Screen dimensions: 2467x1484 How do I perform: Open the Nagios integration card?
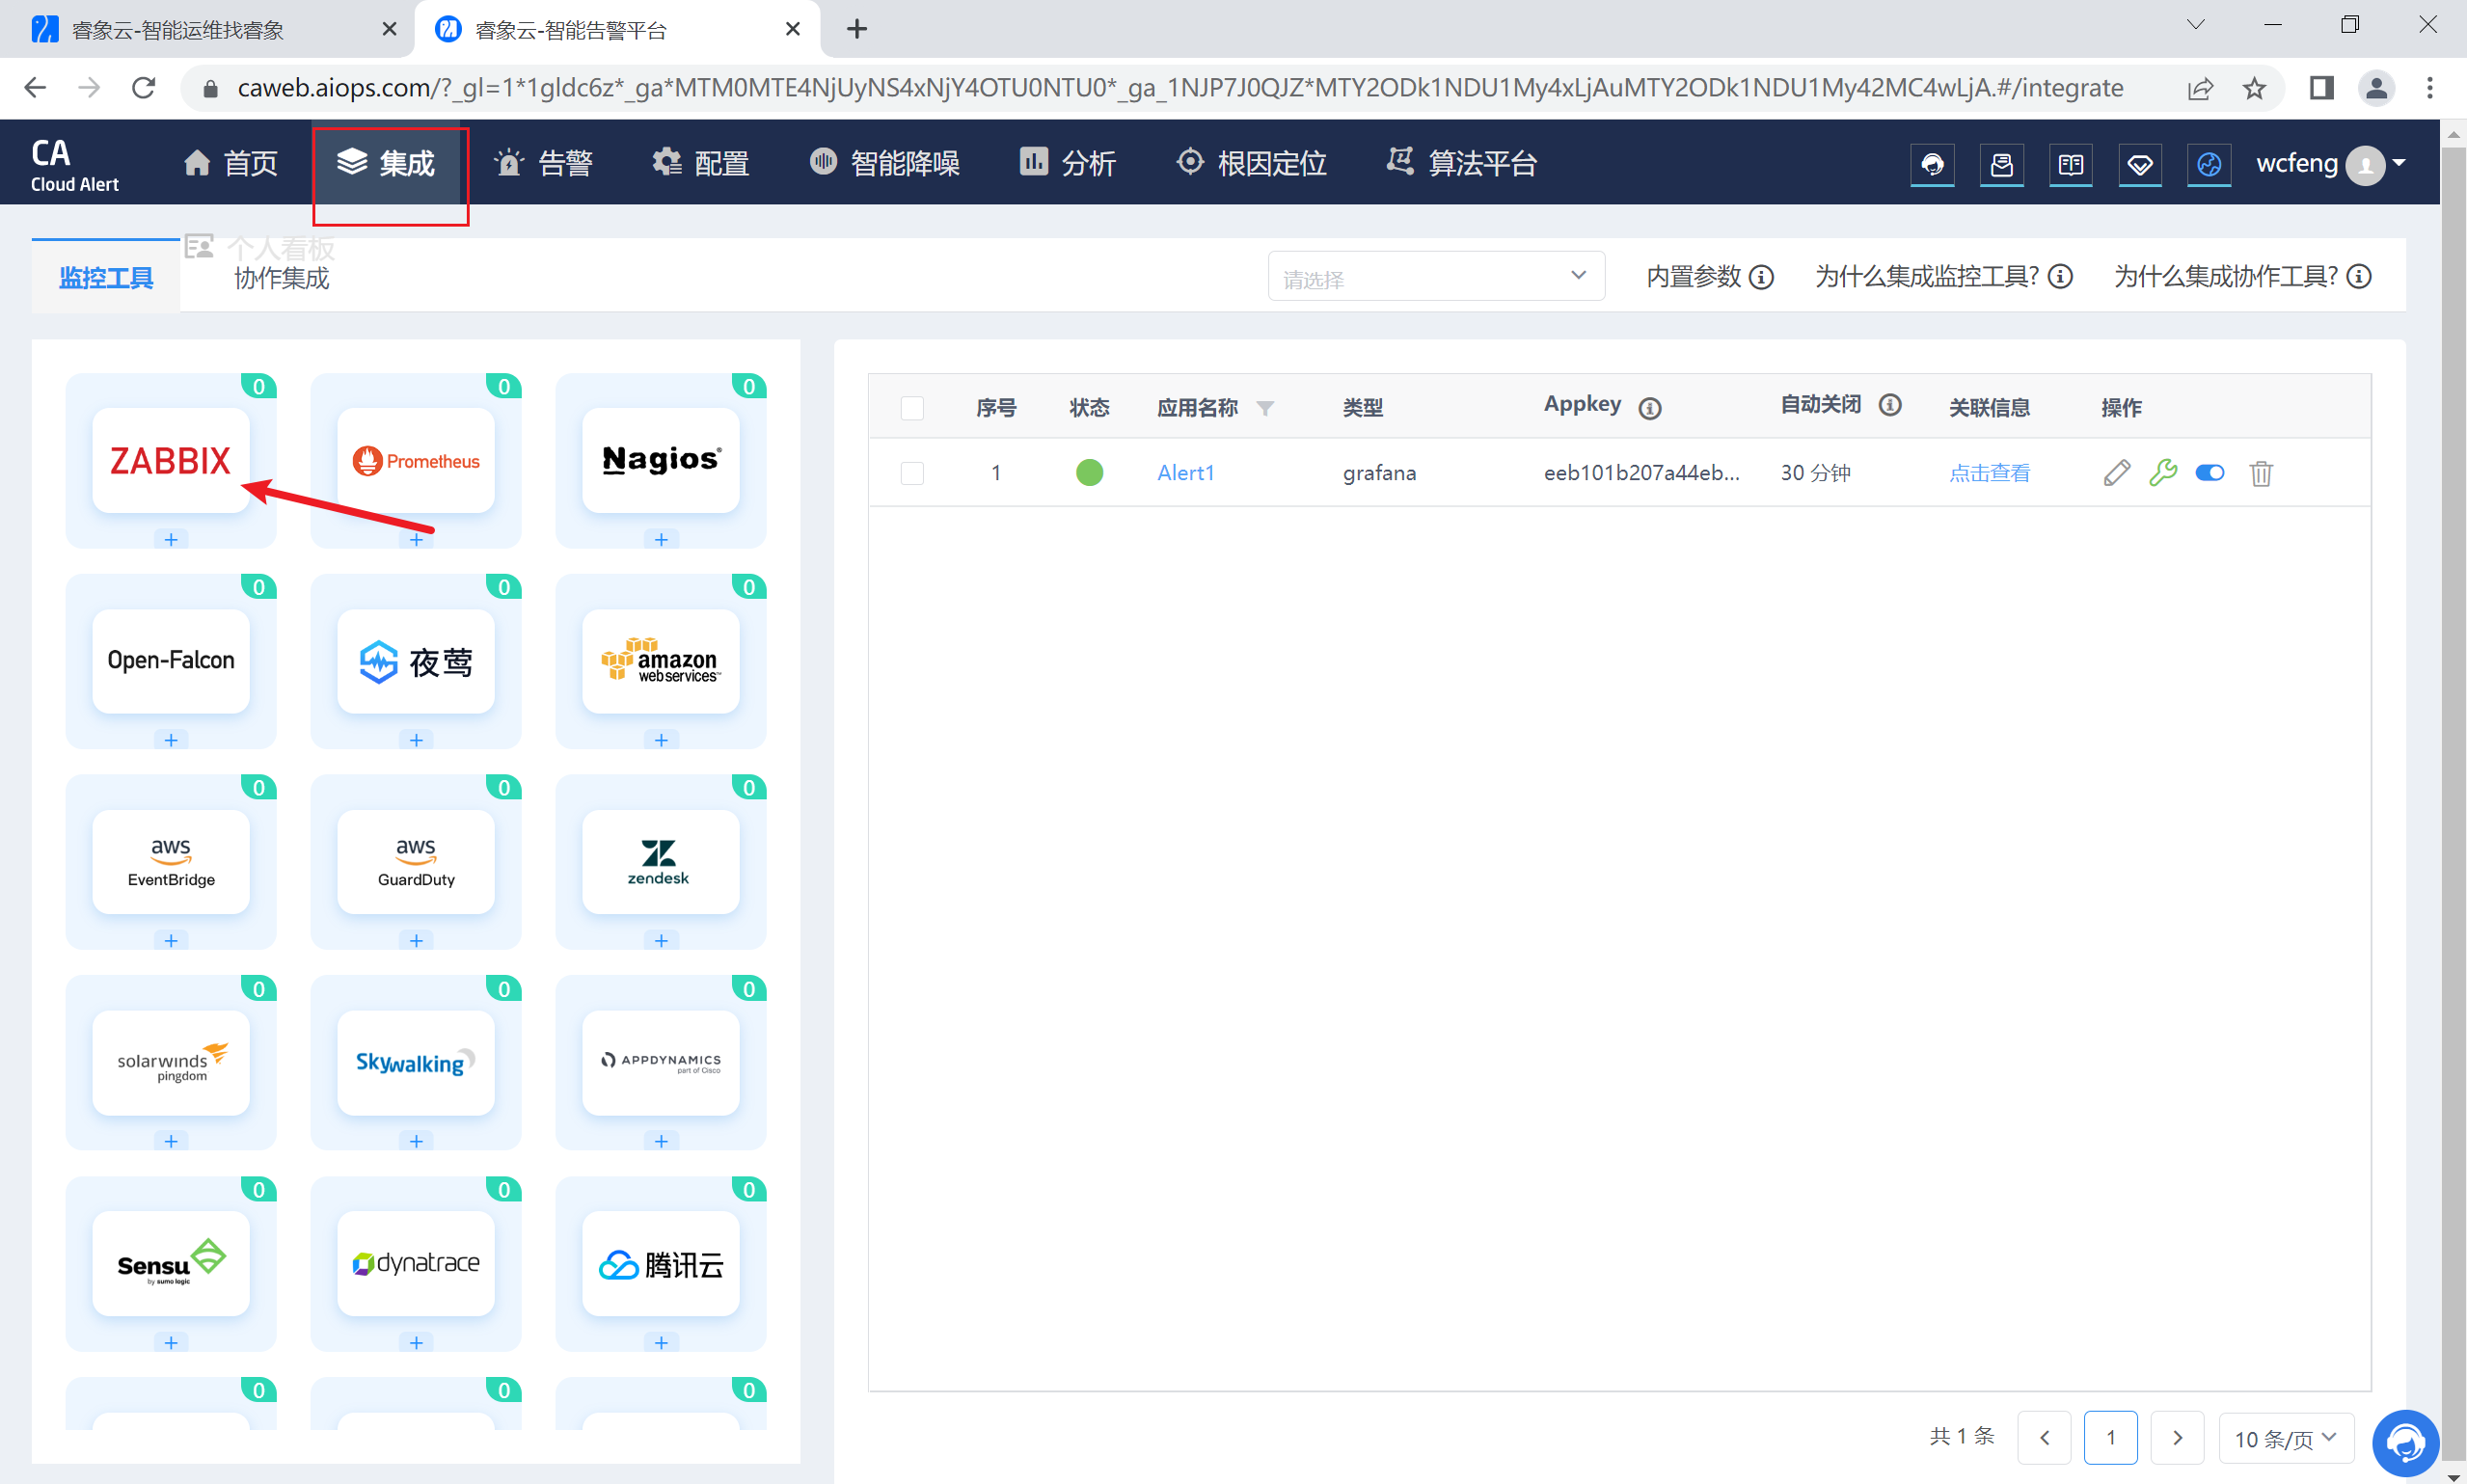pos(661,460)
